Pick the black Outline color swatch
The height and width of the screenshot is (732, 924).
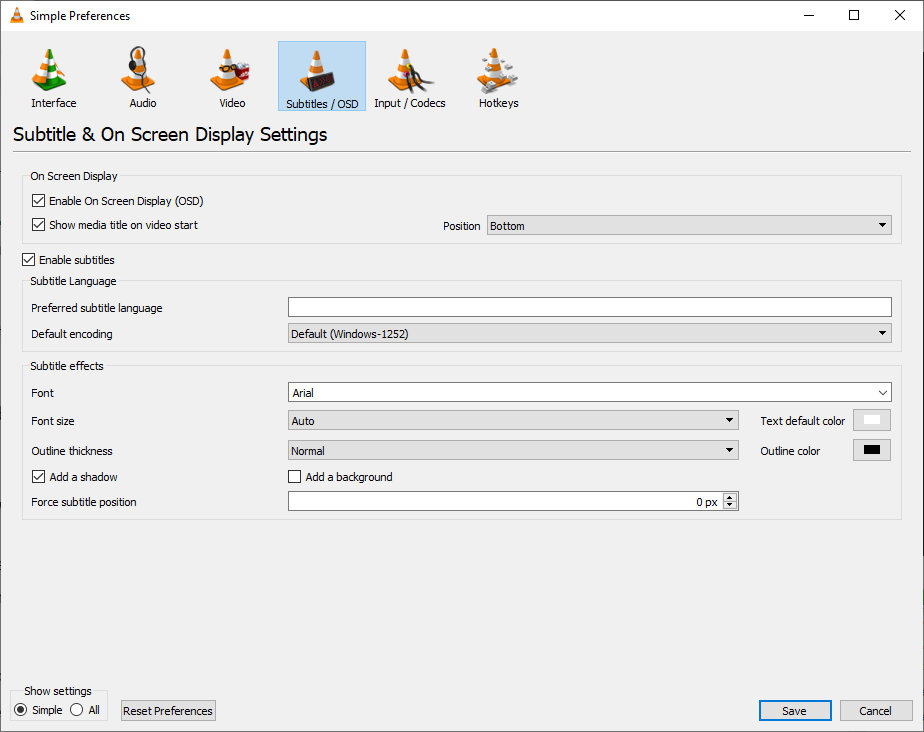(x=872, y=450)
